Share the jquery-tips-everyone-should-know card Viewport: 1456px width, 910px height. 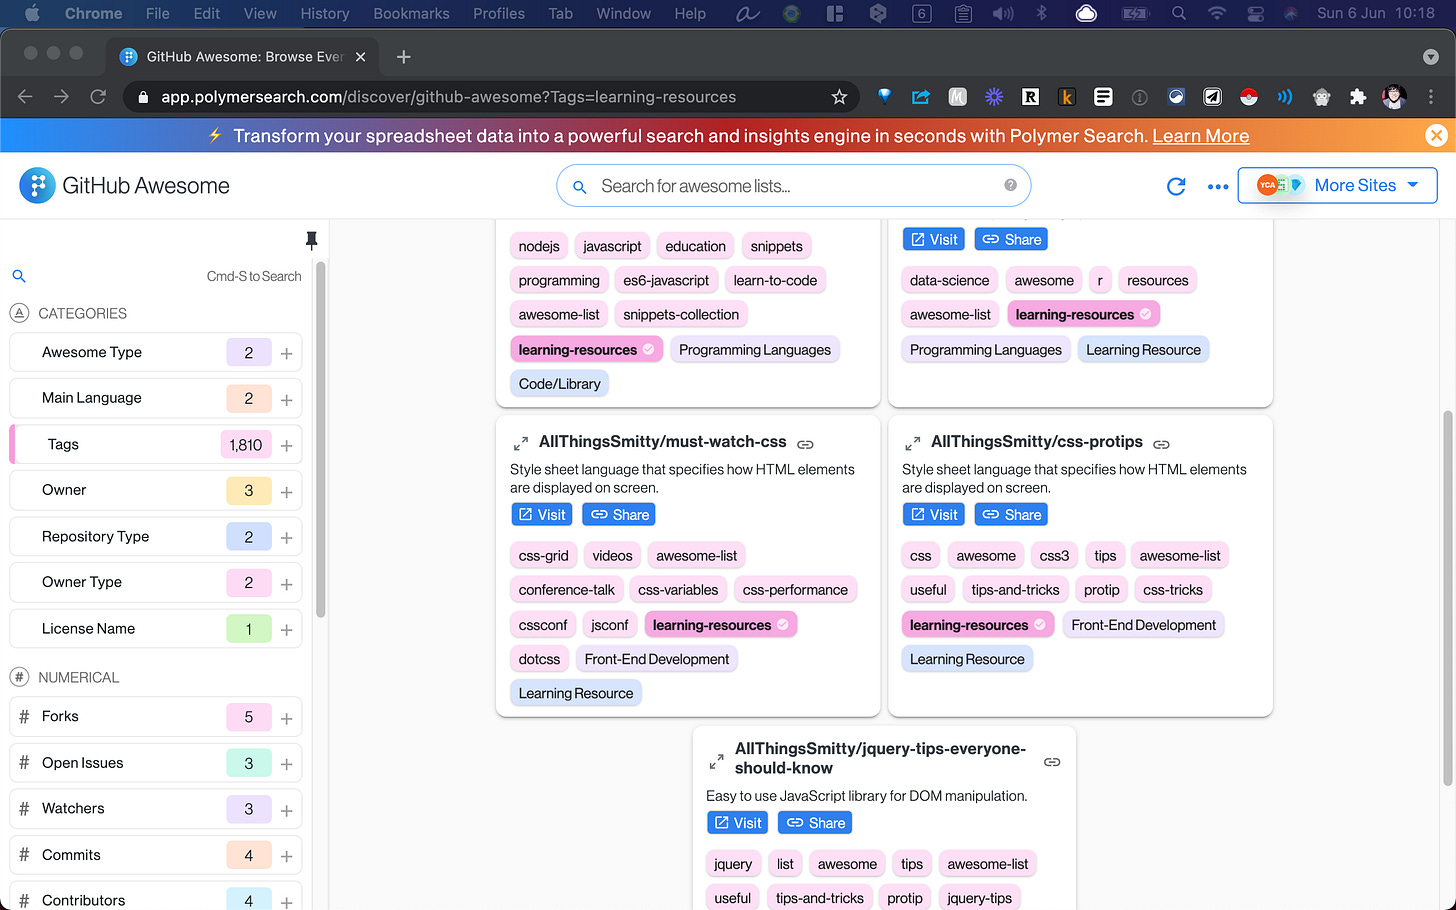point(815,823)
